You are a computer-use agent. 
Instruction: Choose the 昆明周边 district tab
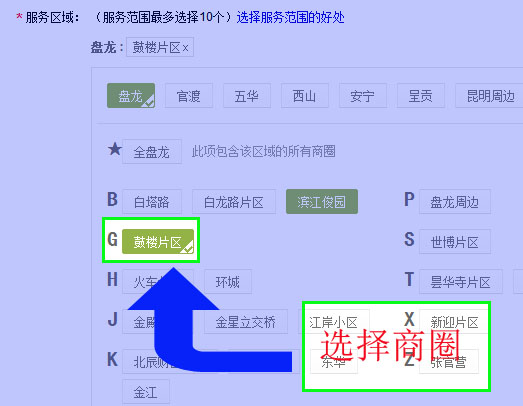(x=490, y=96)
